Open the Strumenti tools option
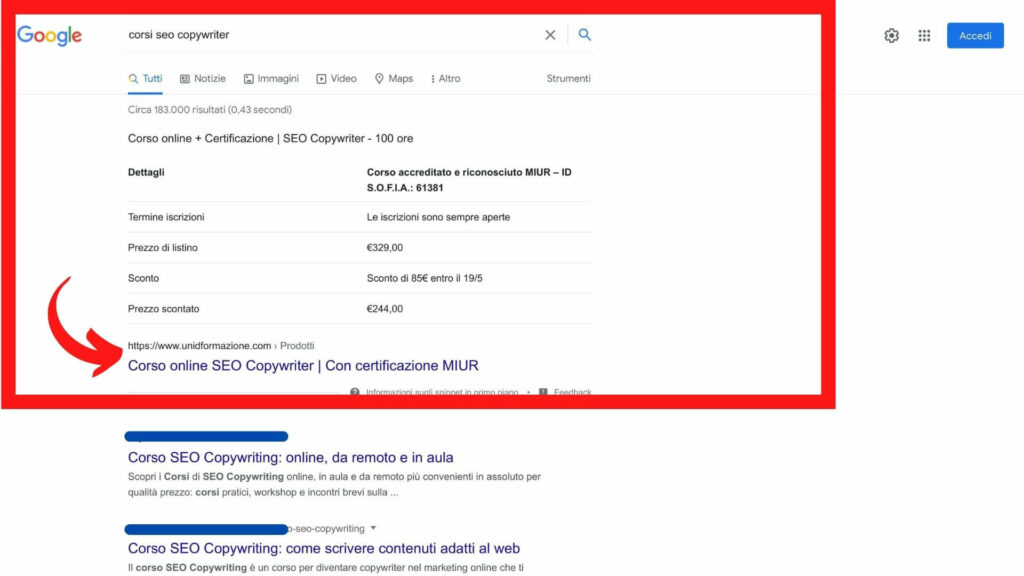 [568, 78]
